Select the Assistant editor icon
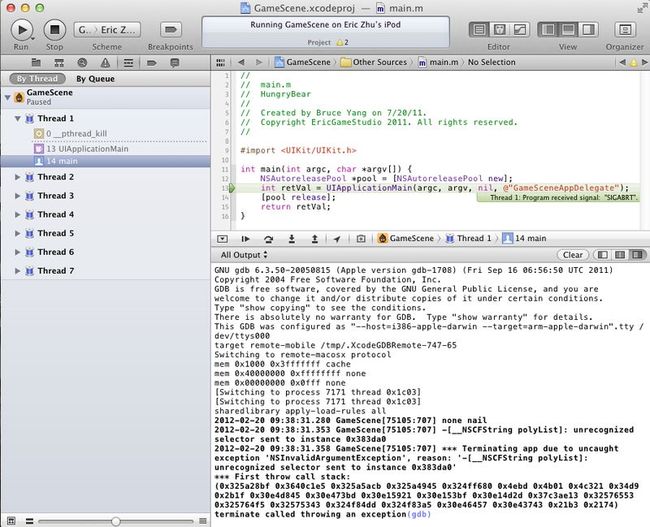The image size is (650, 527). [x=499, y=30]
